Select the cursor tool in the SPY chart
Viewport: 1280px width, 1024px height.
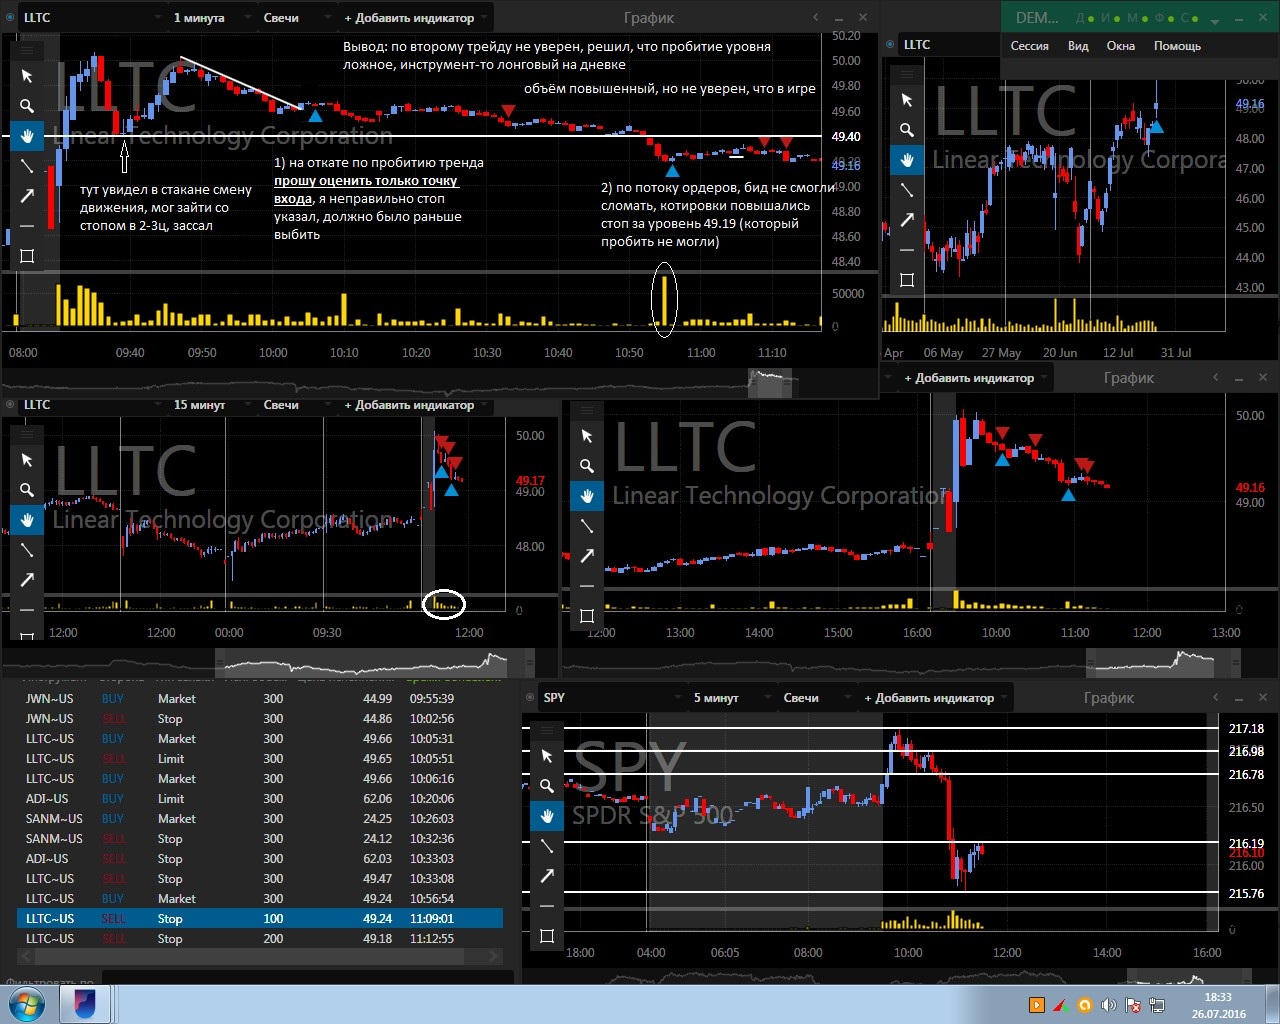[547, 756]
